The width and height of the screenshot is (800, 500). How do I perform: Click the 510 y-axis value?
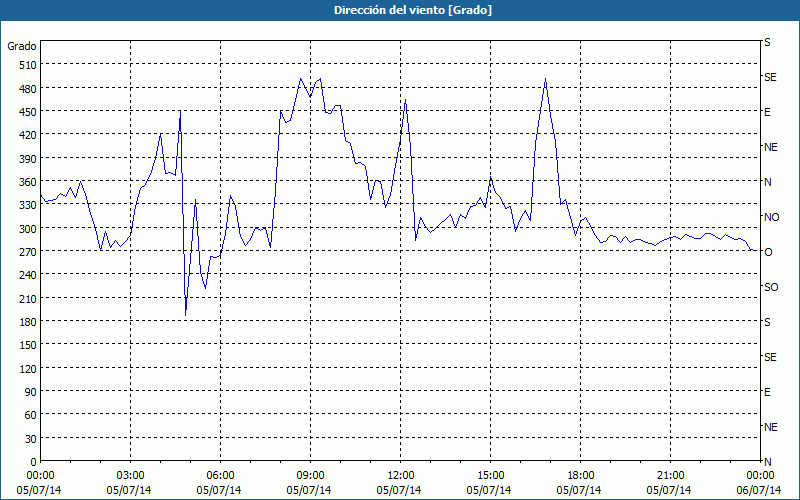[x=28, y=65]
